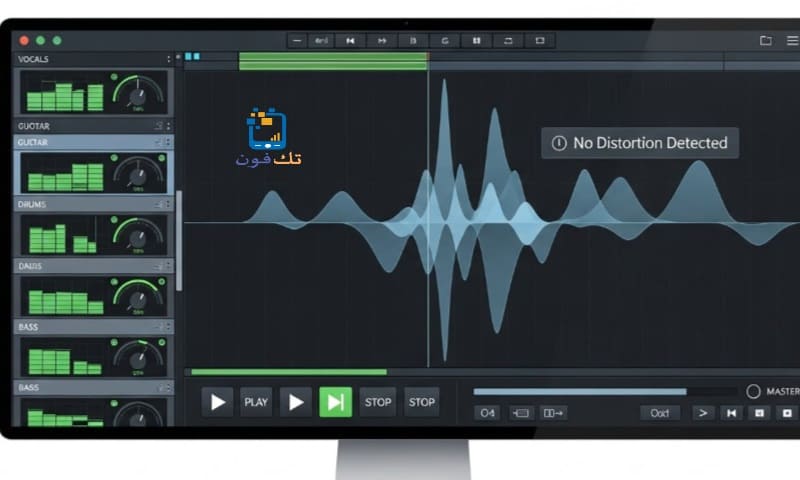Open the upper BASS track options dots
Screen dimensions: 800x480
click(x=168, y=326)
